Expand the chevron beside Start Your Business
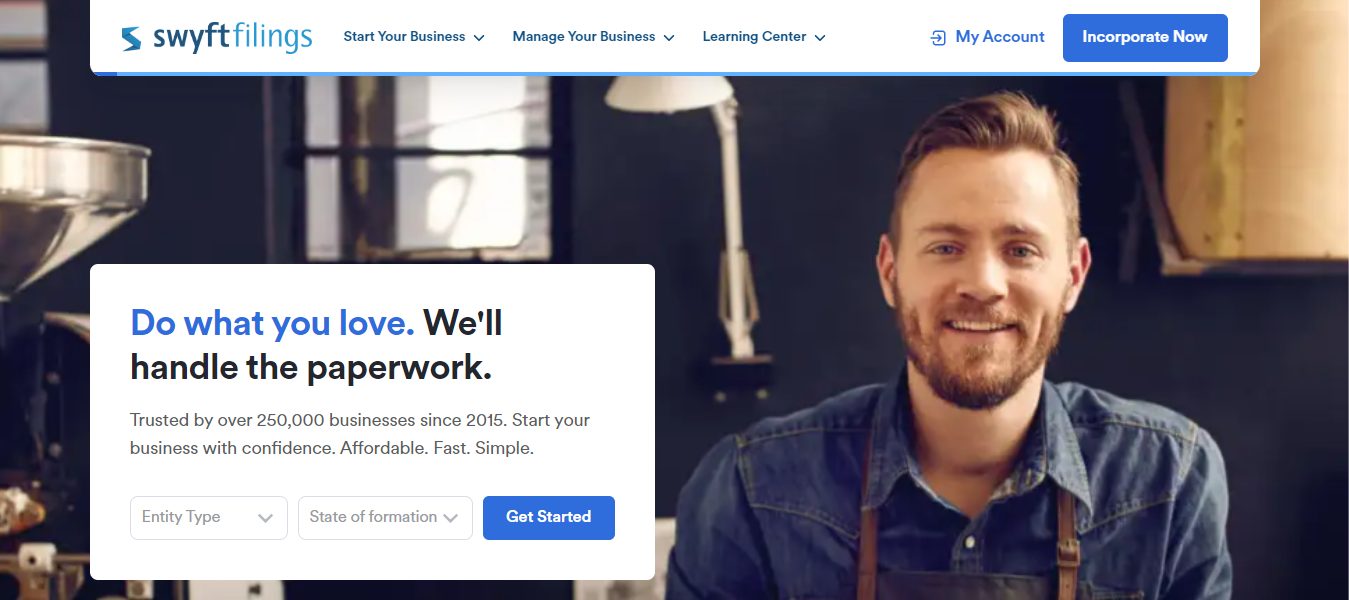1349x600 pixels. (479, 38)
